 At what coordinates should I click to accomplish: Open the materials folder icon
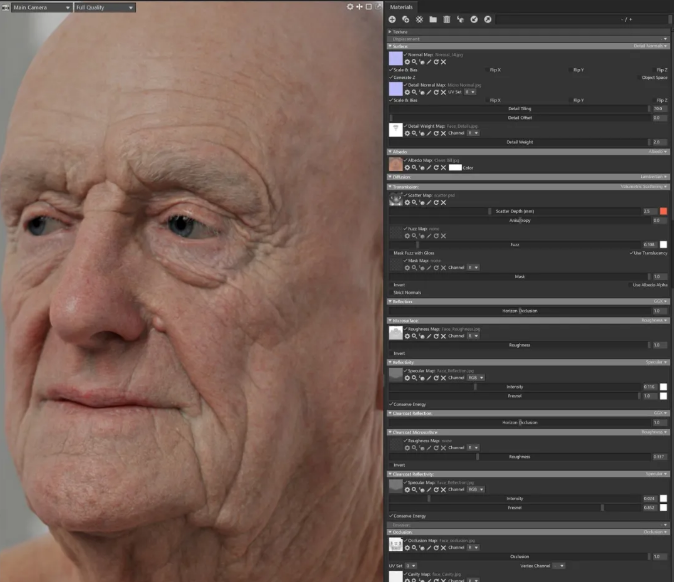(x=433, y=19)
